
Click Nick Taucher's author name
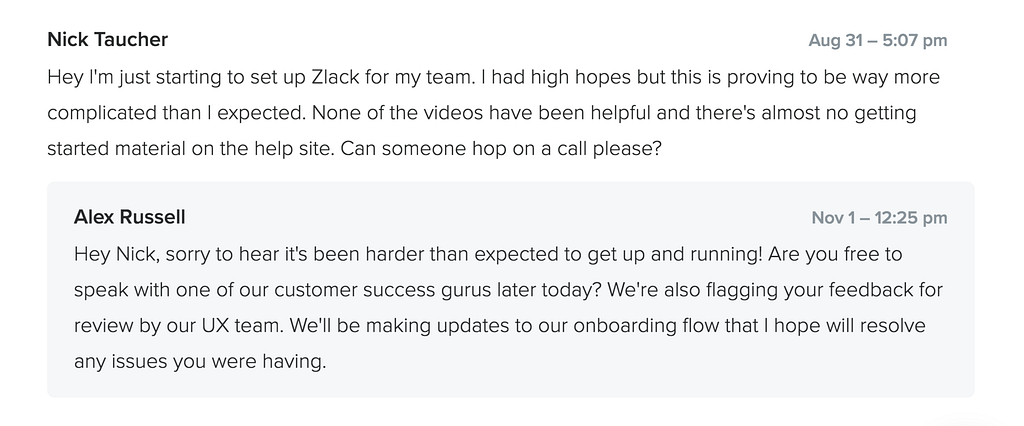107,40
